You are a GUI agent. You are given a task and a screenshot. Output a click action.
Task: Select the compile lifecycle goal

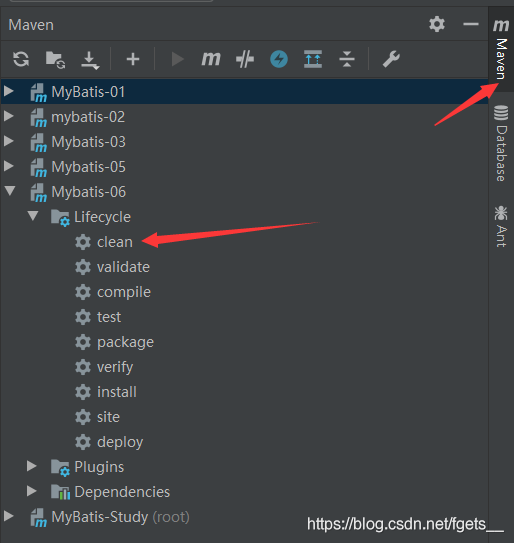(x=124, y=292)
